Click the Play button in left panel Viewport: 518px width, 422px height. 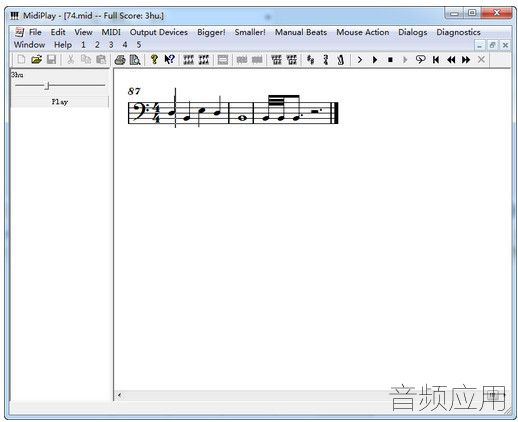[60, 102]
